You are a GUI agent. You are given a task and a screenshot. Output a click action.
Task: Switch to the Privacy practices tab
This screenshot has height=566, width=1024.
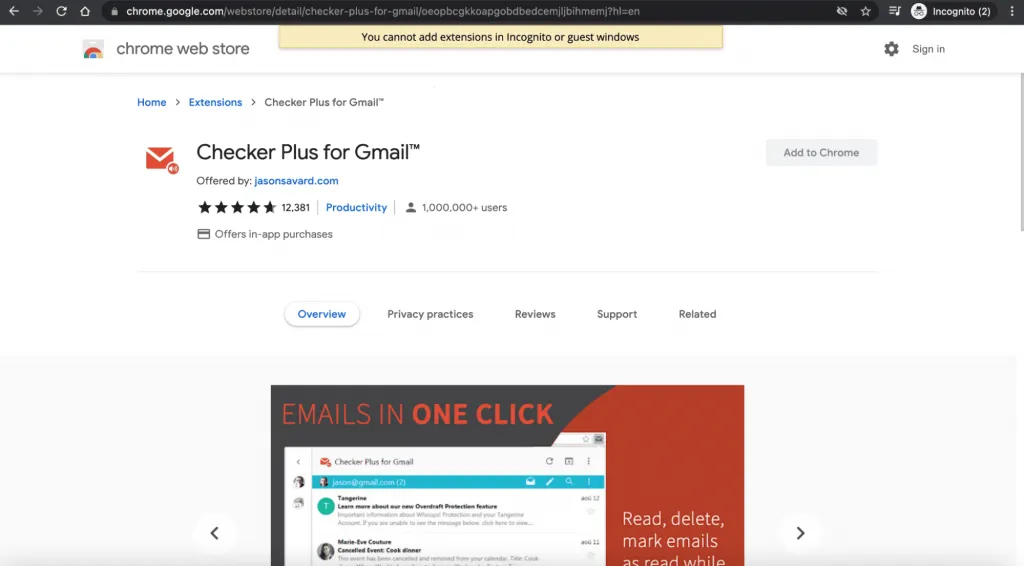click(430, 314)
